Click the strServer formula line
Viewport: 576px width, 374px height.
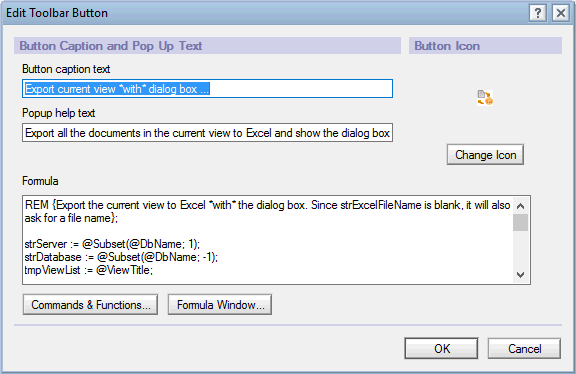point(112,244)
